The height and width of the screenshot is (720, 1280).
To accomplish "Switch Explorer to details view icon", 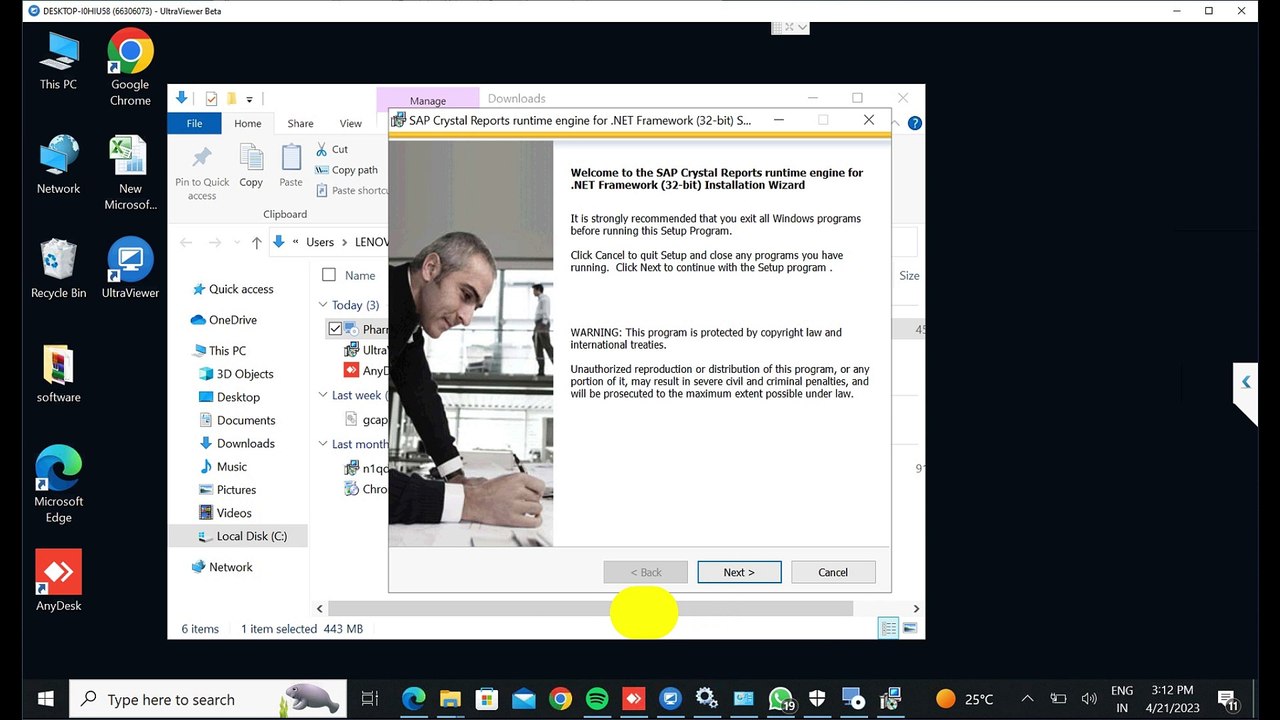I will click(888, 628).
